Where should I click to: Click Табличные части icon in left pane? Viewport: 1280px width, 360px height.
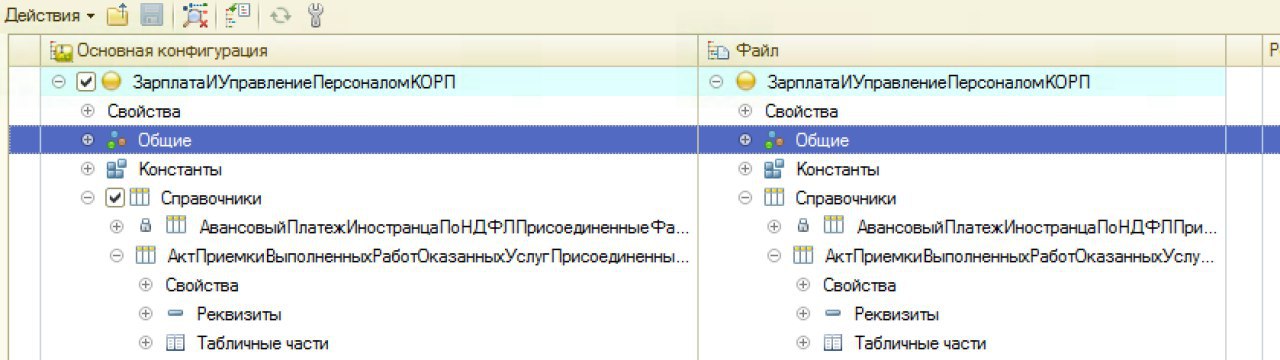175,343
